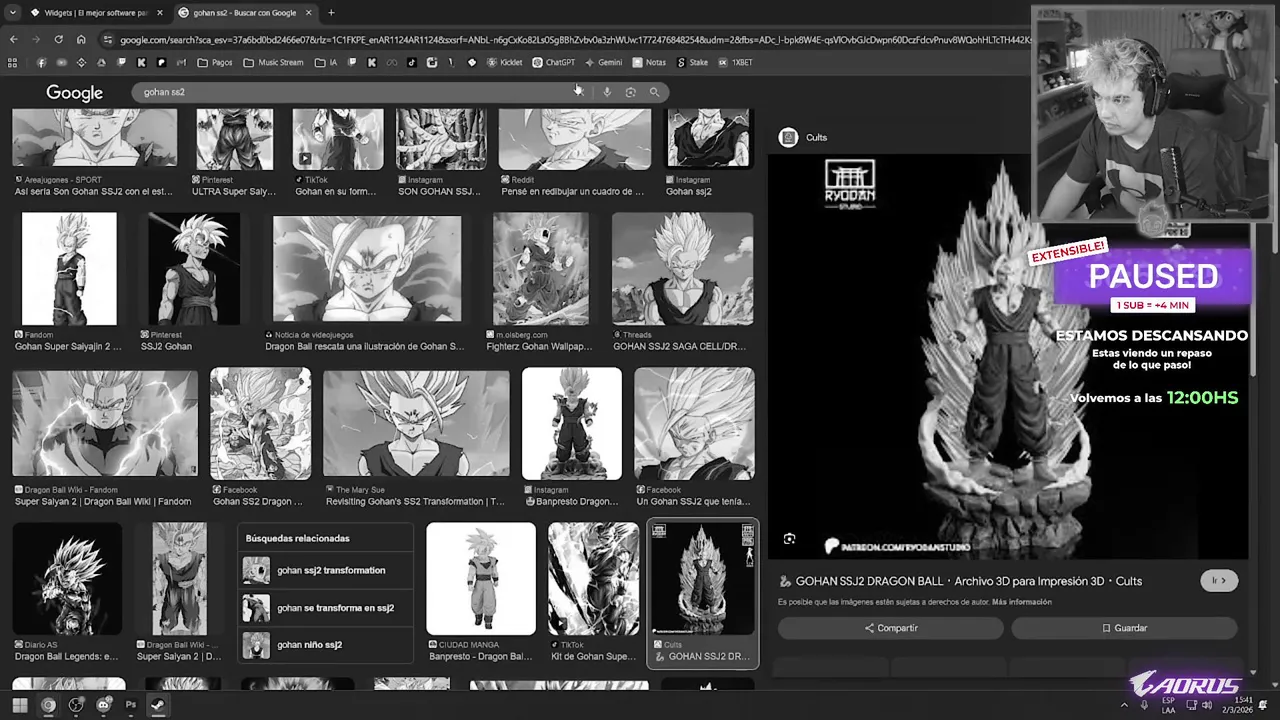Screen dimensions: 1280x720
Task: Open the Music Stream bookmarks folder
Action: point(273,62)
